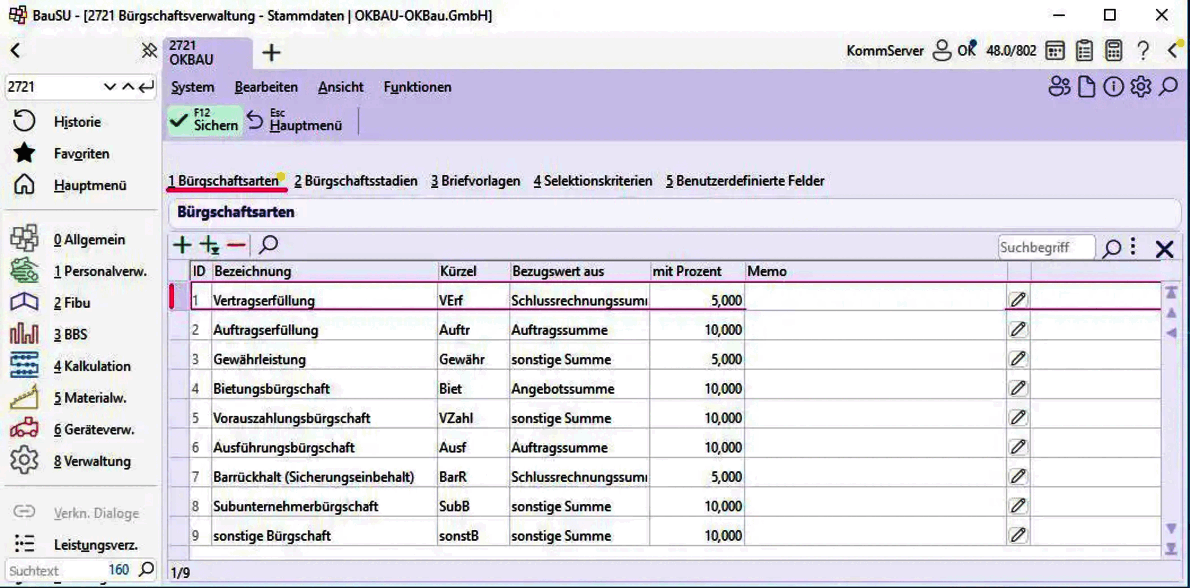Screen dimensions: 1190x588
Task: Open 8 Verwaltung module
Action: (92, 461)
